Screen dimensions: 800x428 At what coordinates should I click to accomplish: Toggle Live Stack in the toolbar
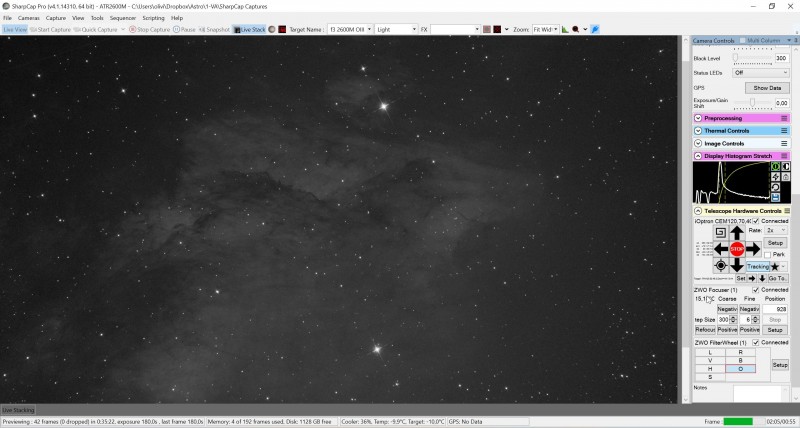[249, 30]
